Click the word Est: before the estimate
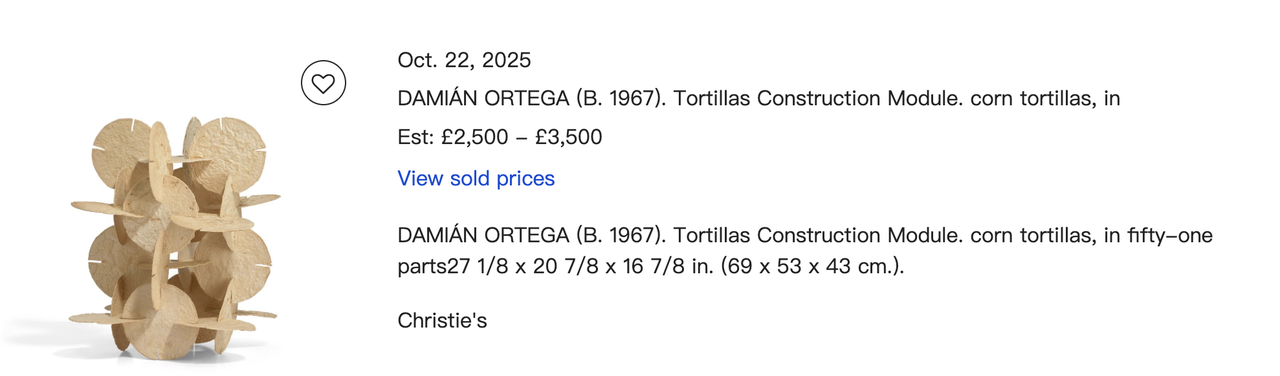This screenshot has height=376, width=1280. coord(416,137)
